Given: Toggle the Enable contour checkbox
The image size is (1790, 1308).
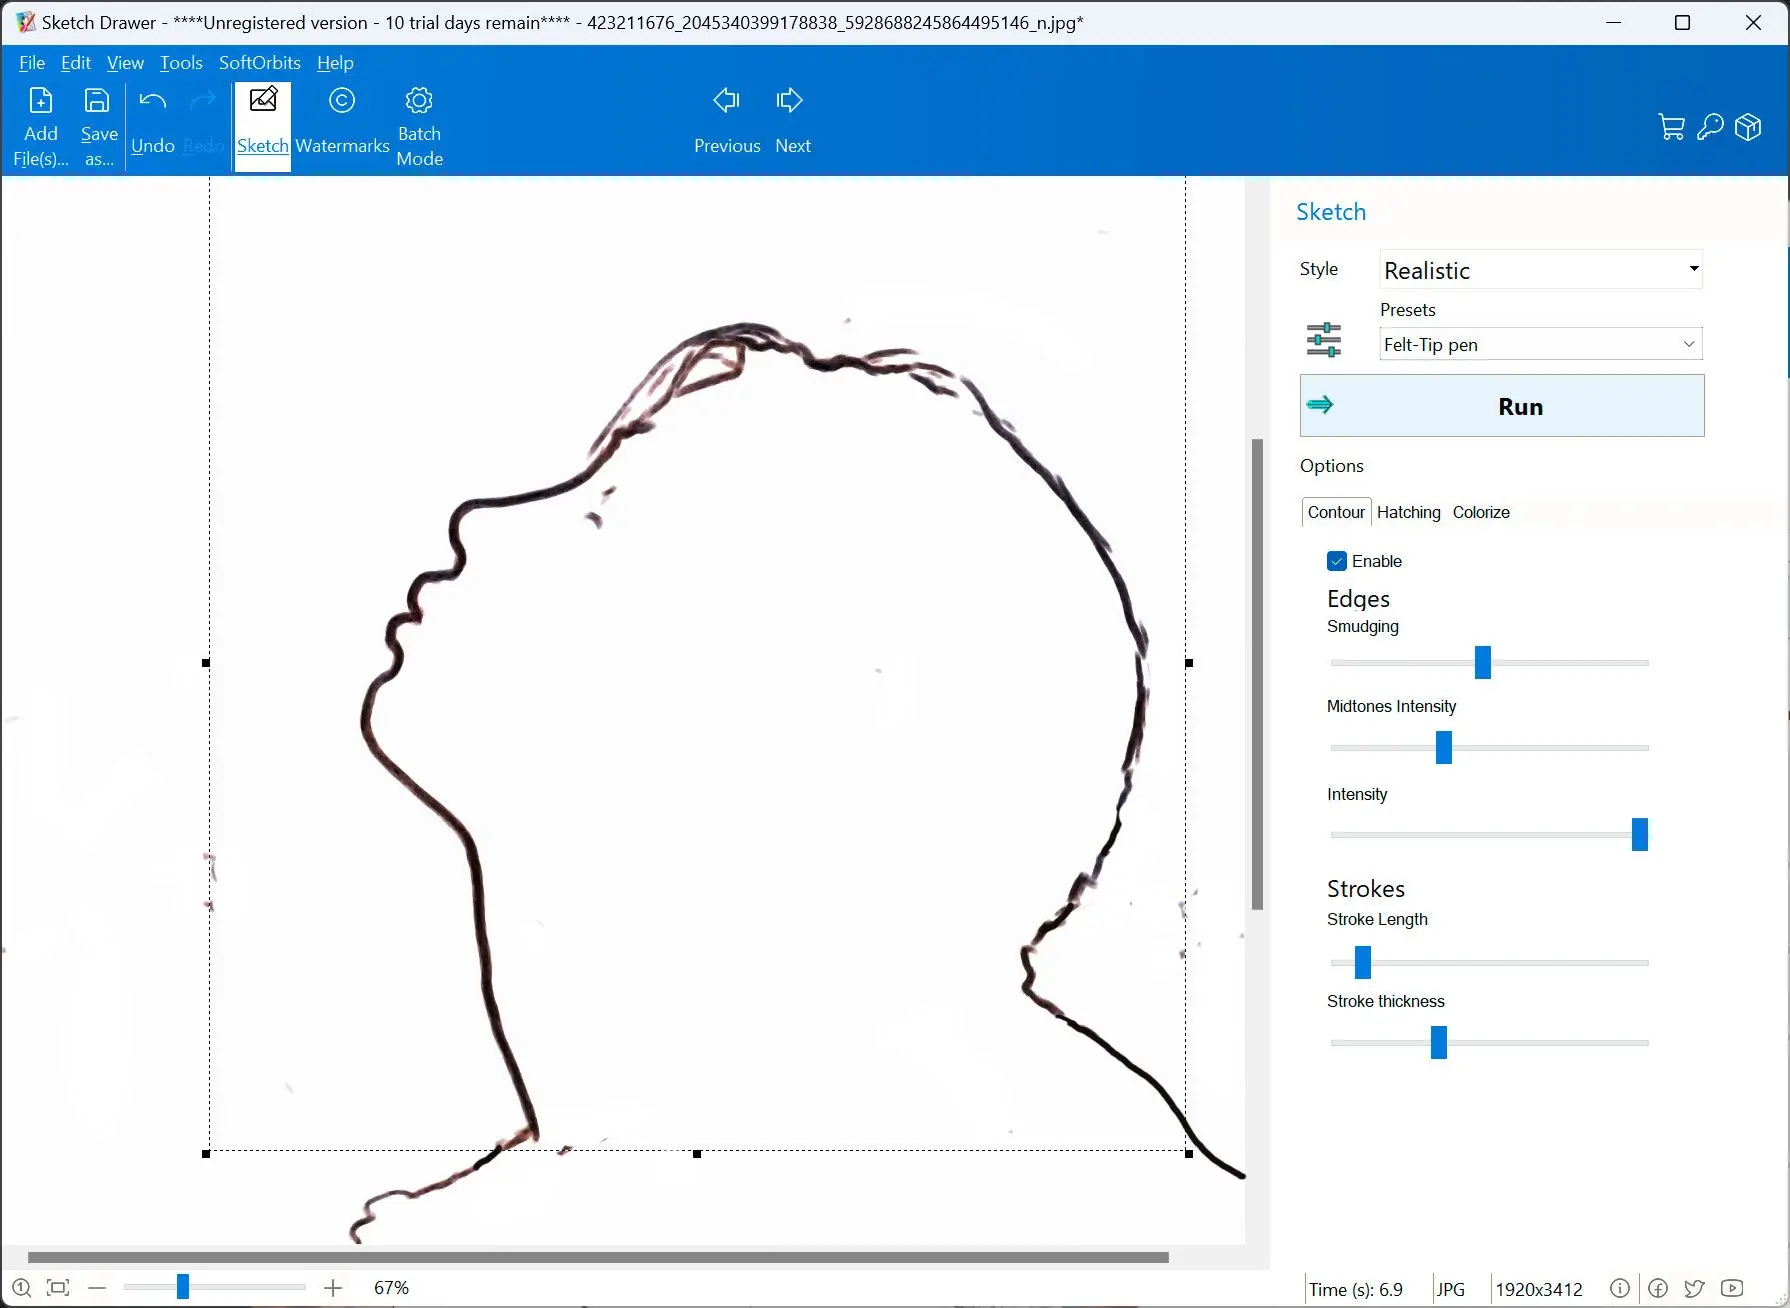Looking at the screenshot, I should click(x=1337, y=561).
